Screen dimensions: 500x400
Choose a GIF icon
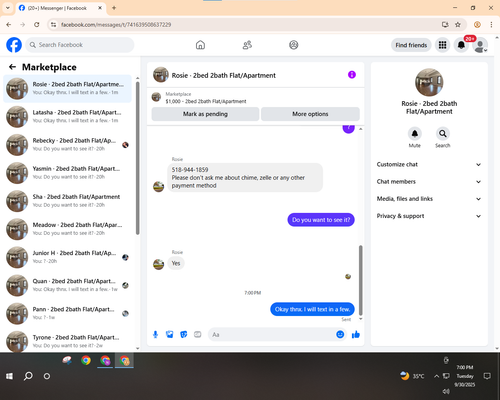tap(198, 334)
